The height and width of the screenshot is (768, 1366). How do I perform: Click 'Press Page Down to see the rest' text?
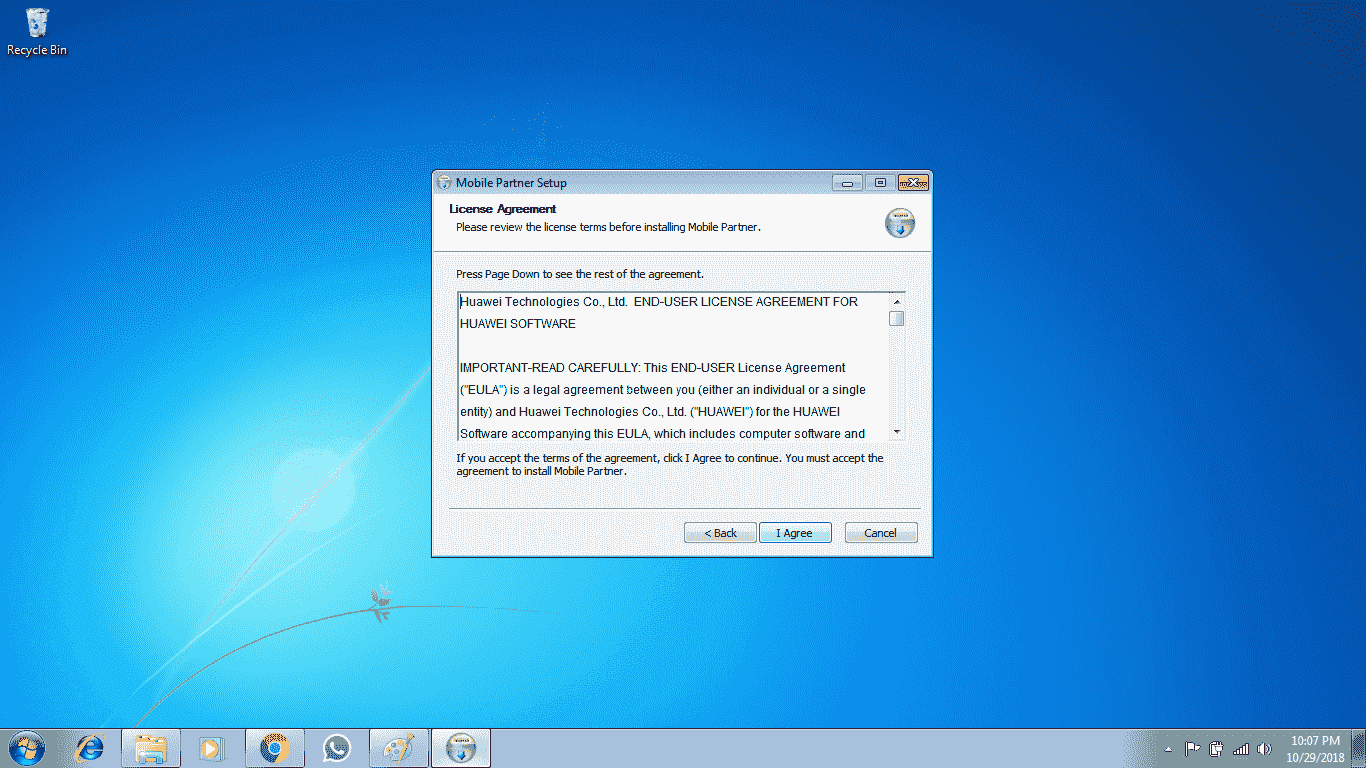click(x=580, y=274)
